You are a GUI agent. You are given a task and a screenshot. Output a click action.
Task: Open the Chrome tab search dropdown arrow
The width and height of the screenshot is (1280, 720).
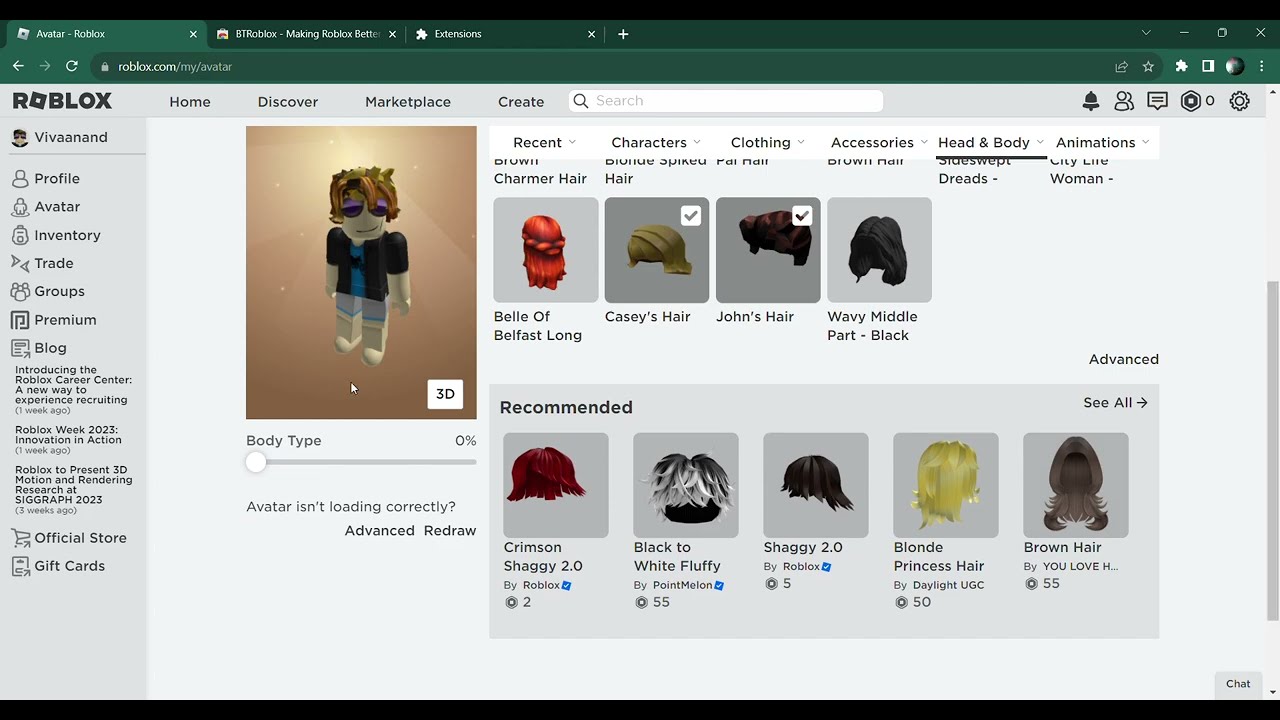1146,33
